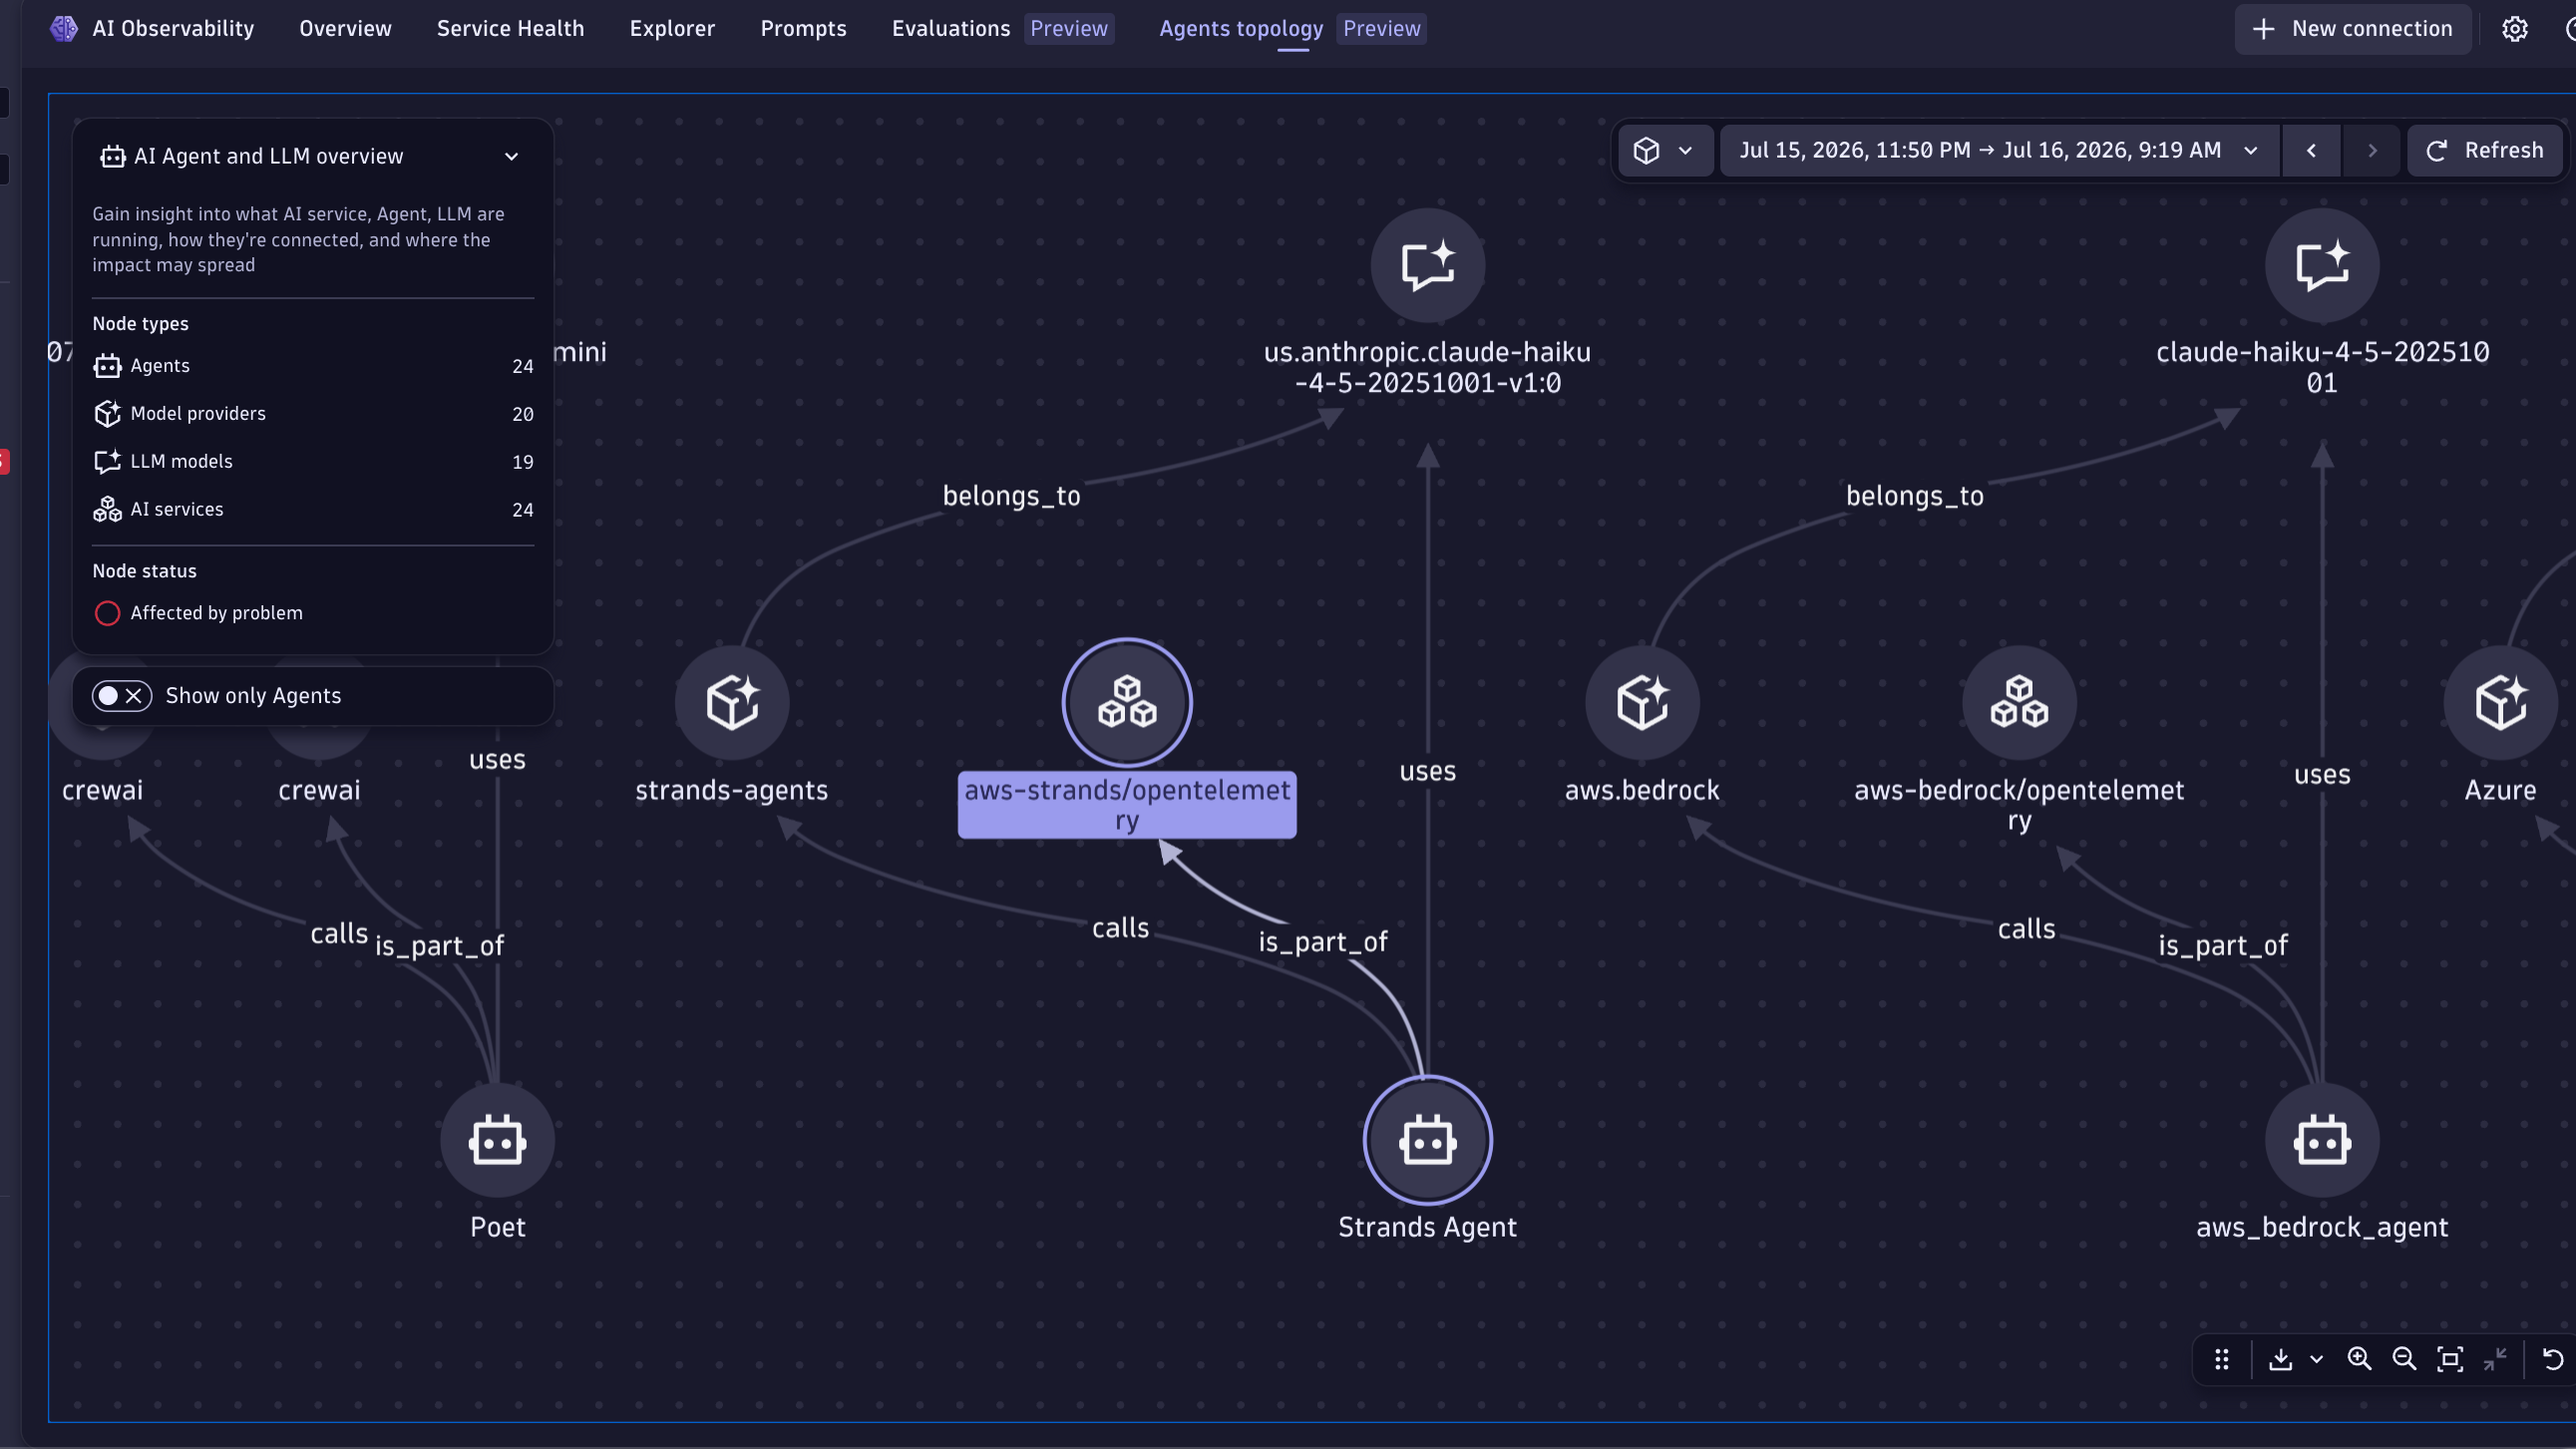The width and height of the screenshot is (2576, 1449).
Task: Click the New connection button
Action: tap(2352, 29)
